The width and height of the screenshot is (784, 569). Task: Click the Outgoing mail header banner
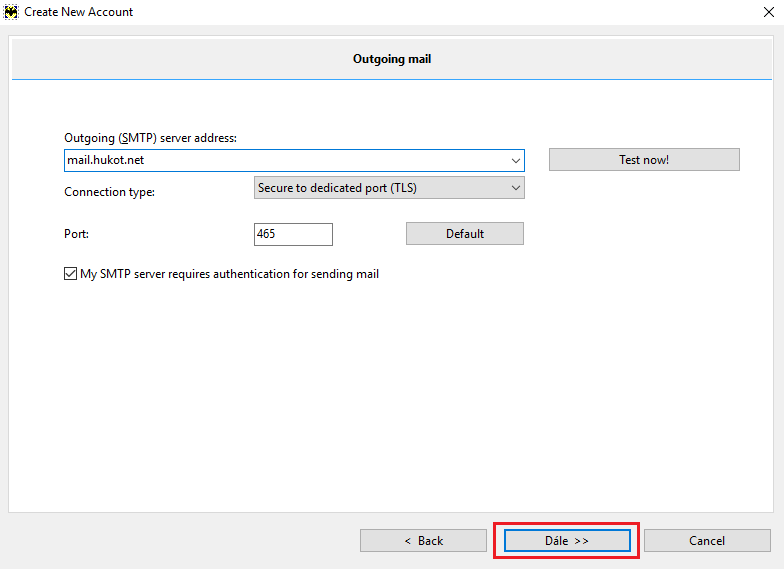392,59
